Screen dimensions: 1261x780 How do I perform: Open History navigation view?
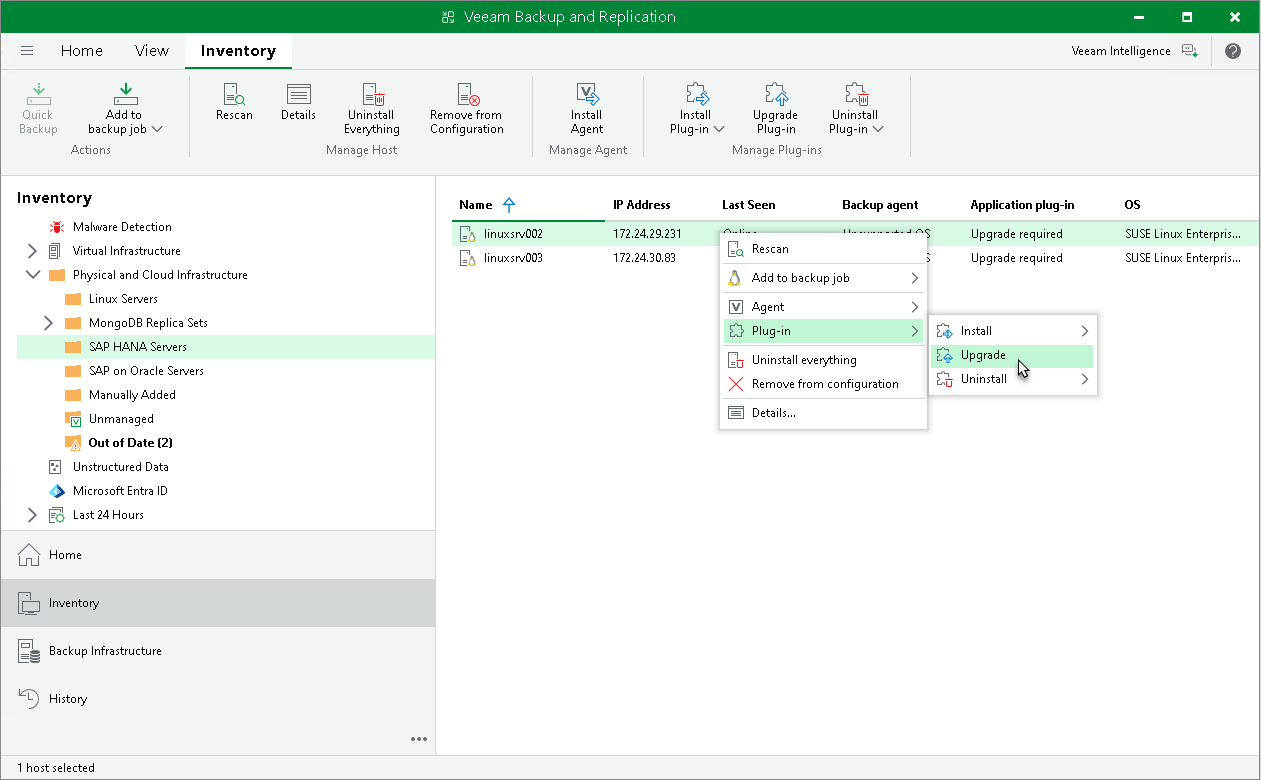(x=218, y=699)
